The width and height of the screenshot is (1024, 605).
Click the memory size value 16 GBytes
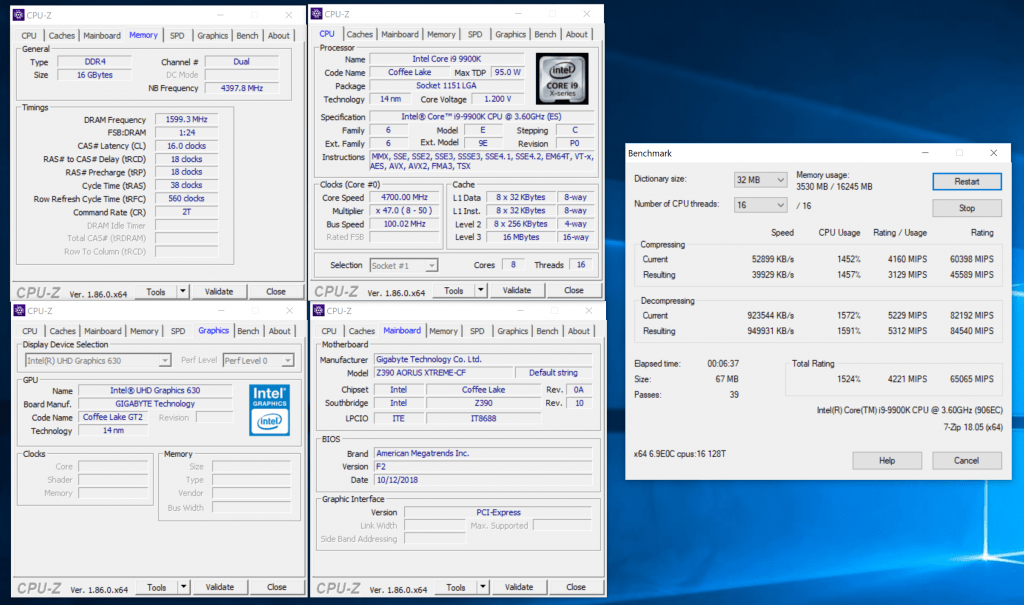click(95, 75)
